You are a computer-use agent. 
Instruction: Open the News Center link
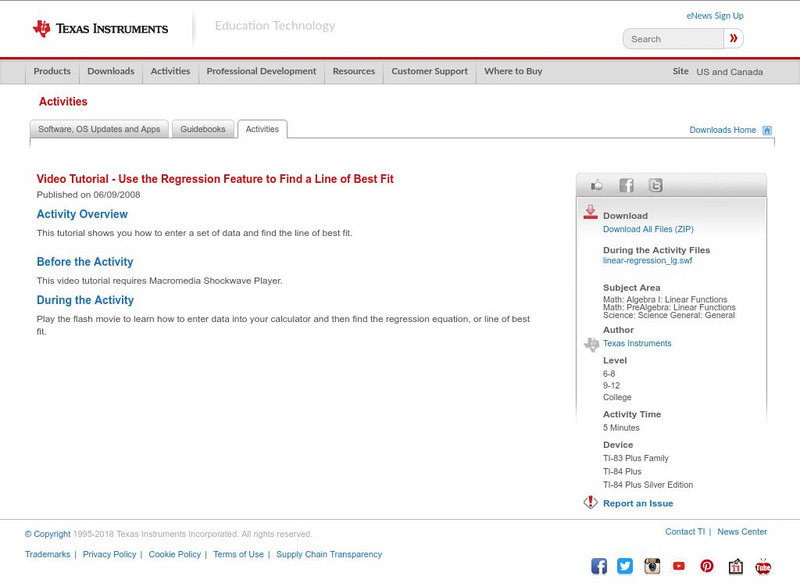tap(742, 531)
